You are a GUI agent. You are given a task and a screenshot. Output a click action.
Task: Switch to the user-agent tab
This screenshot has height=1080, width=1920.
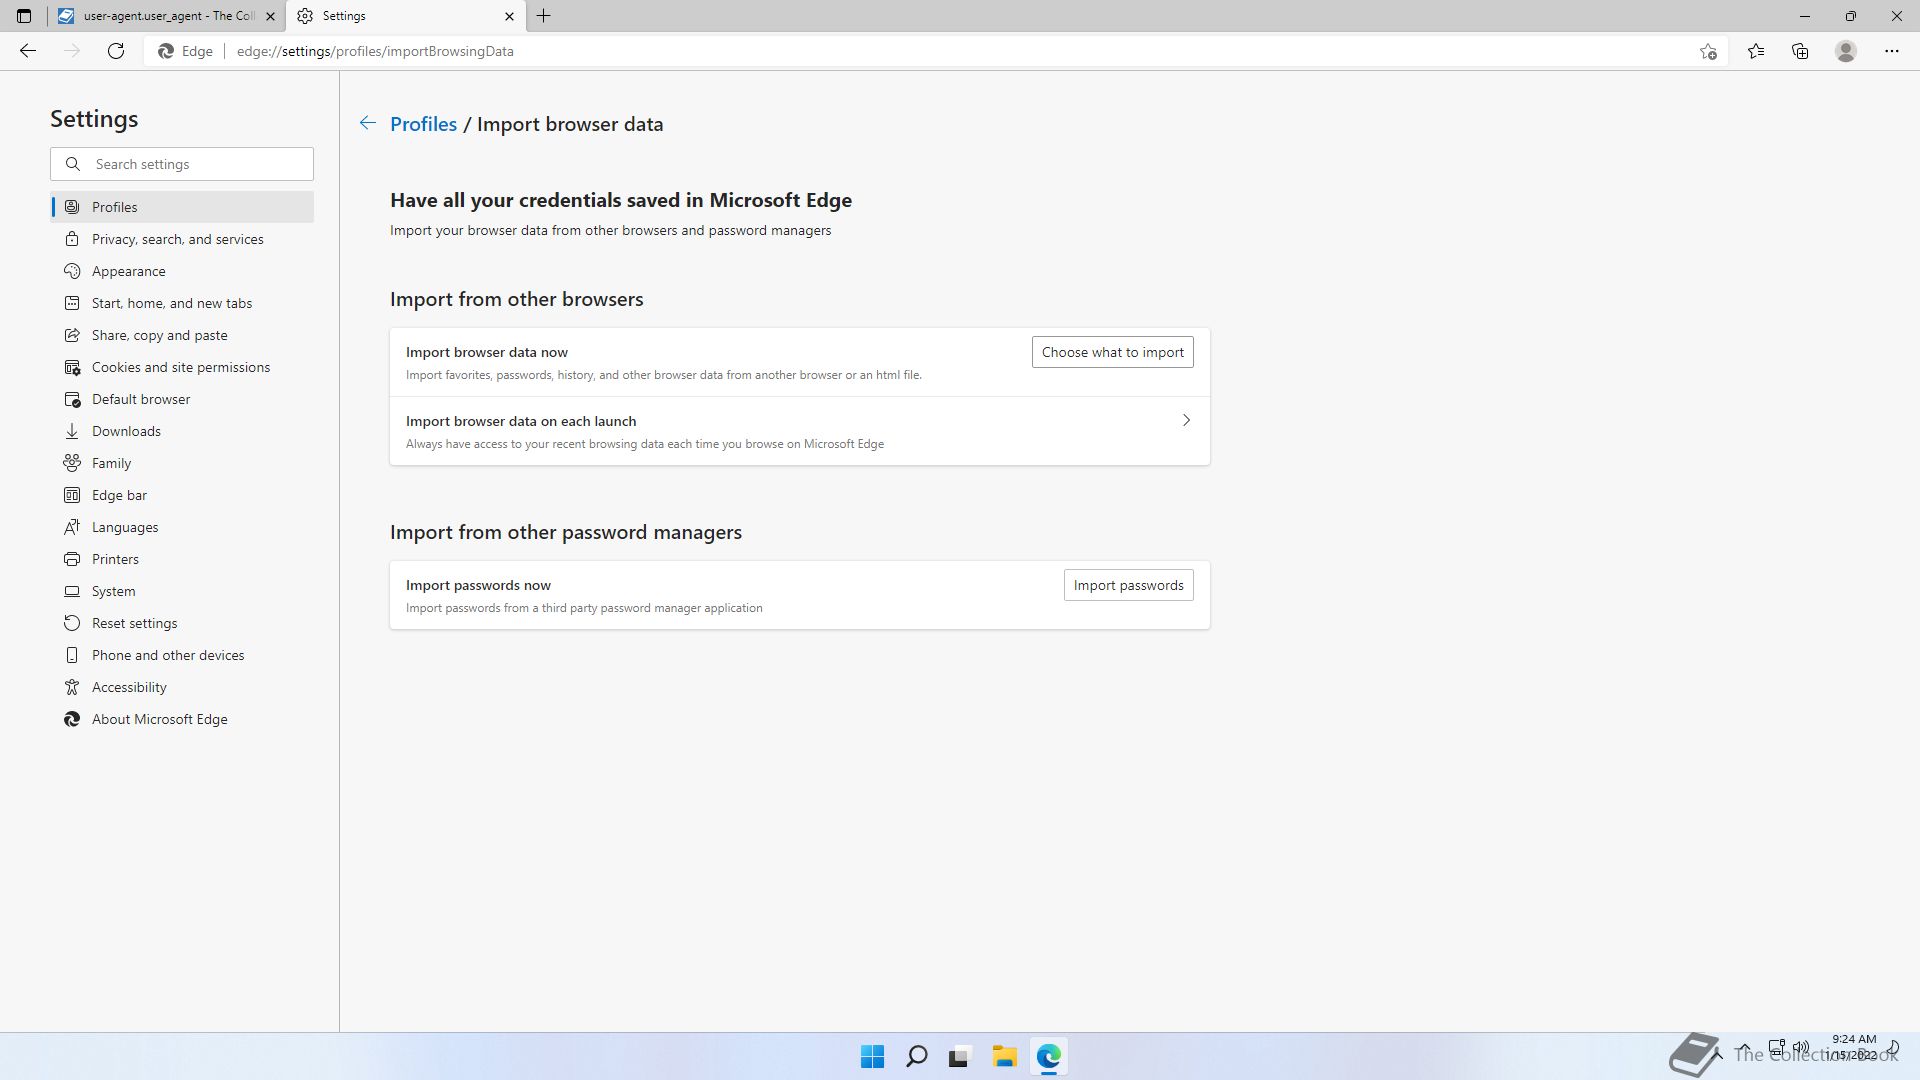166,16
